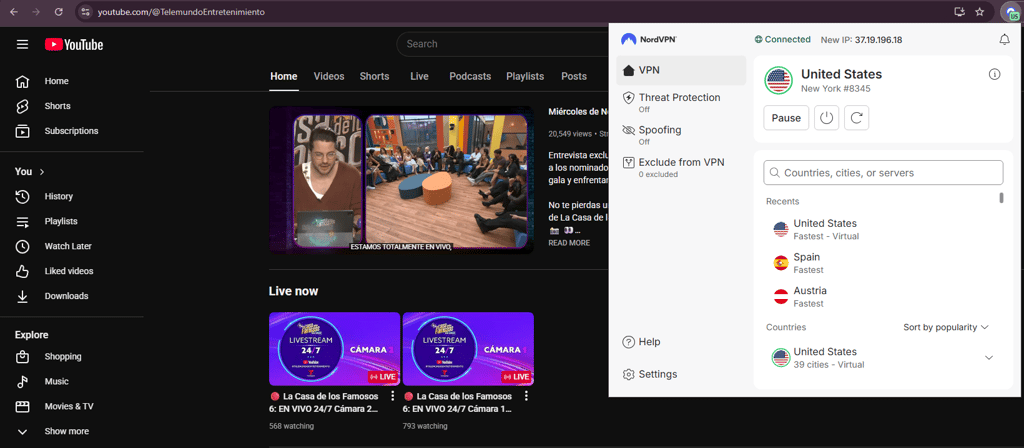The image size is (1024, 448).
Task: Click the site info icon in address bar
Action: tap(86, 12)
